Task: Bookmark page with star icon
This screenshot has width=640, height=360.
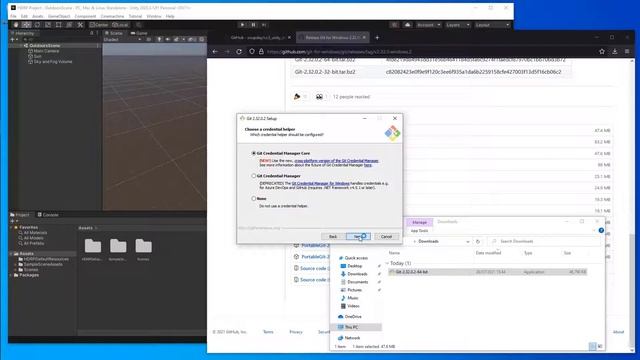Action: point(602,51)
